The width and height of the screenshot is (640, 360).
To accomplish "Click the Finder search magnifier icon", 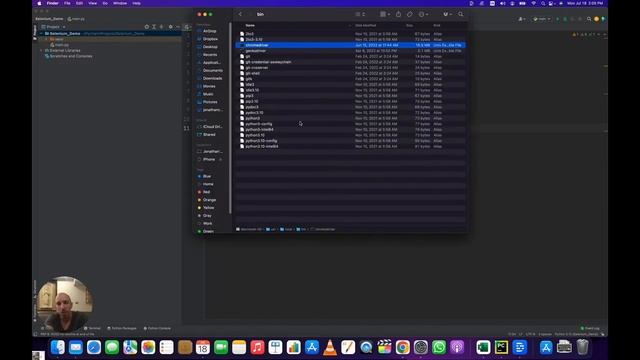I will pyautogui.click(x=461, y=14).
